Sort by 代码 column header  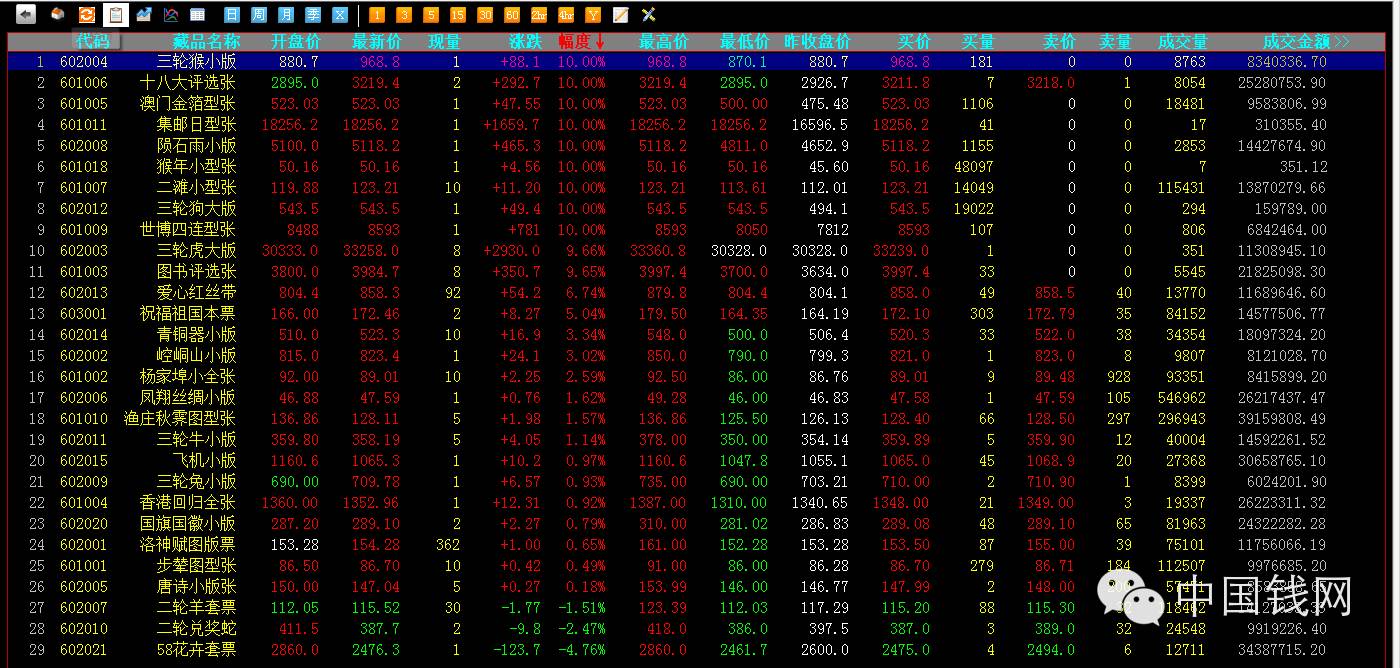93,42
